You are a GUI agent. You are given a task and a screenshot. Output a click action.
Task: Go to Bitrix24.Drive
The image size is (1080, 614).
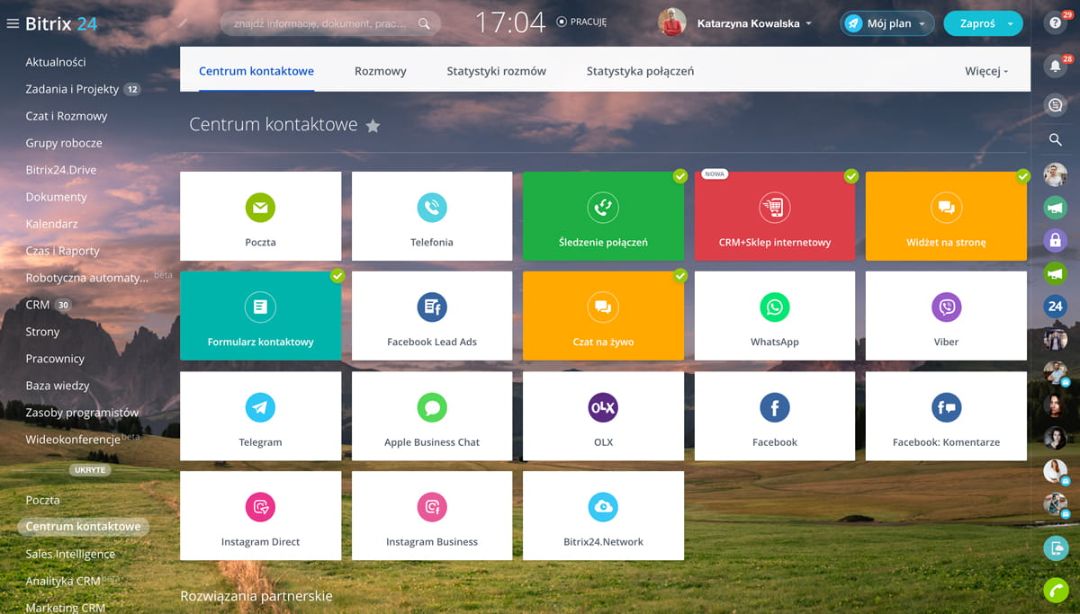coord(61,170)
